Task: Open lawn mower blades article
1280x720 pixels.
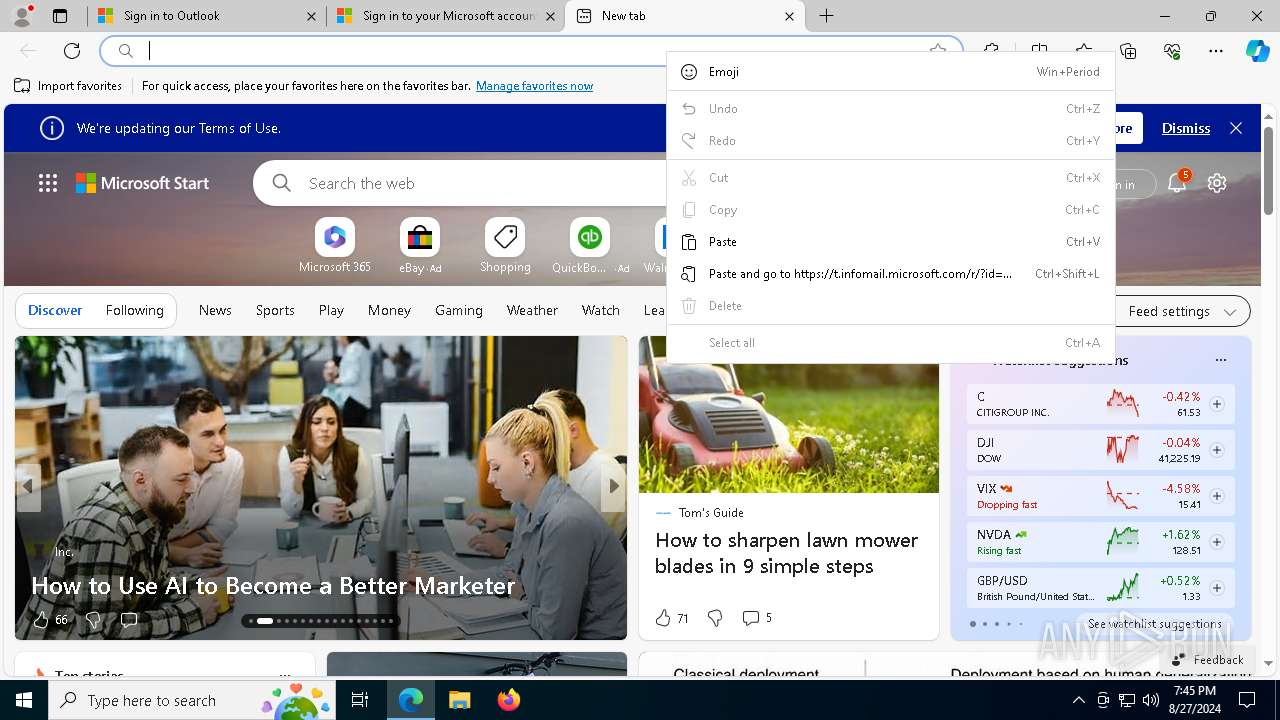Action: (786, 553)
